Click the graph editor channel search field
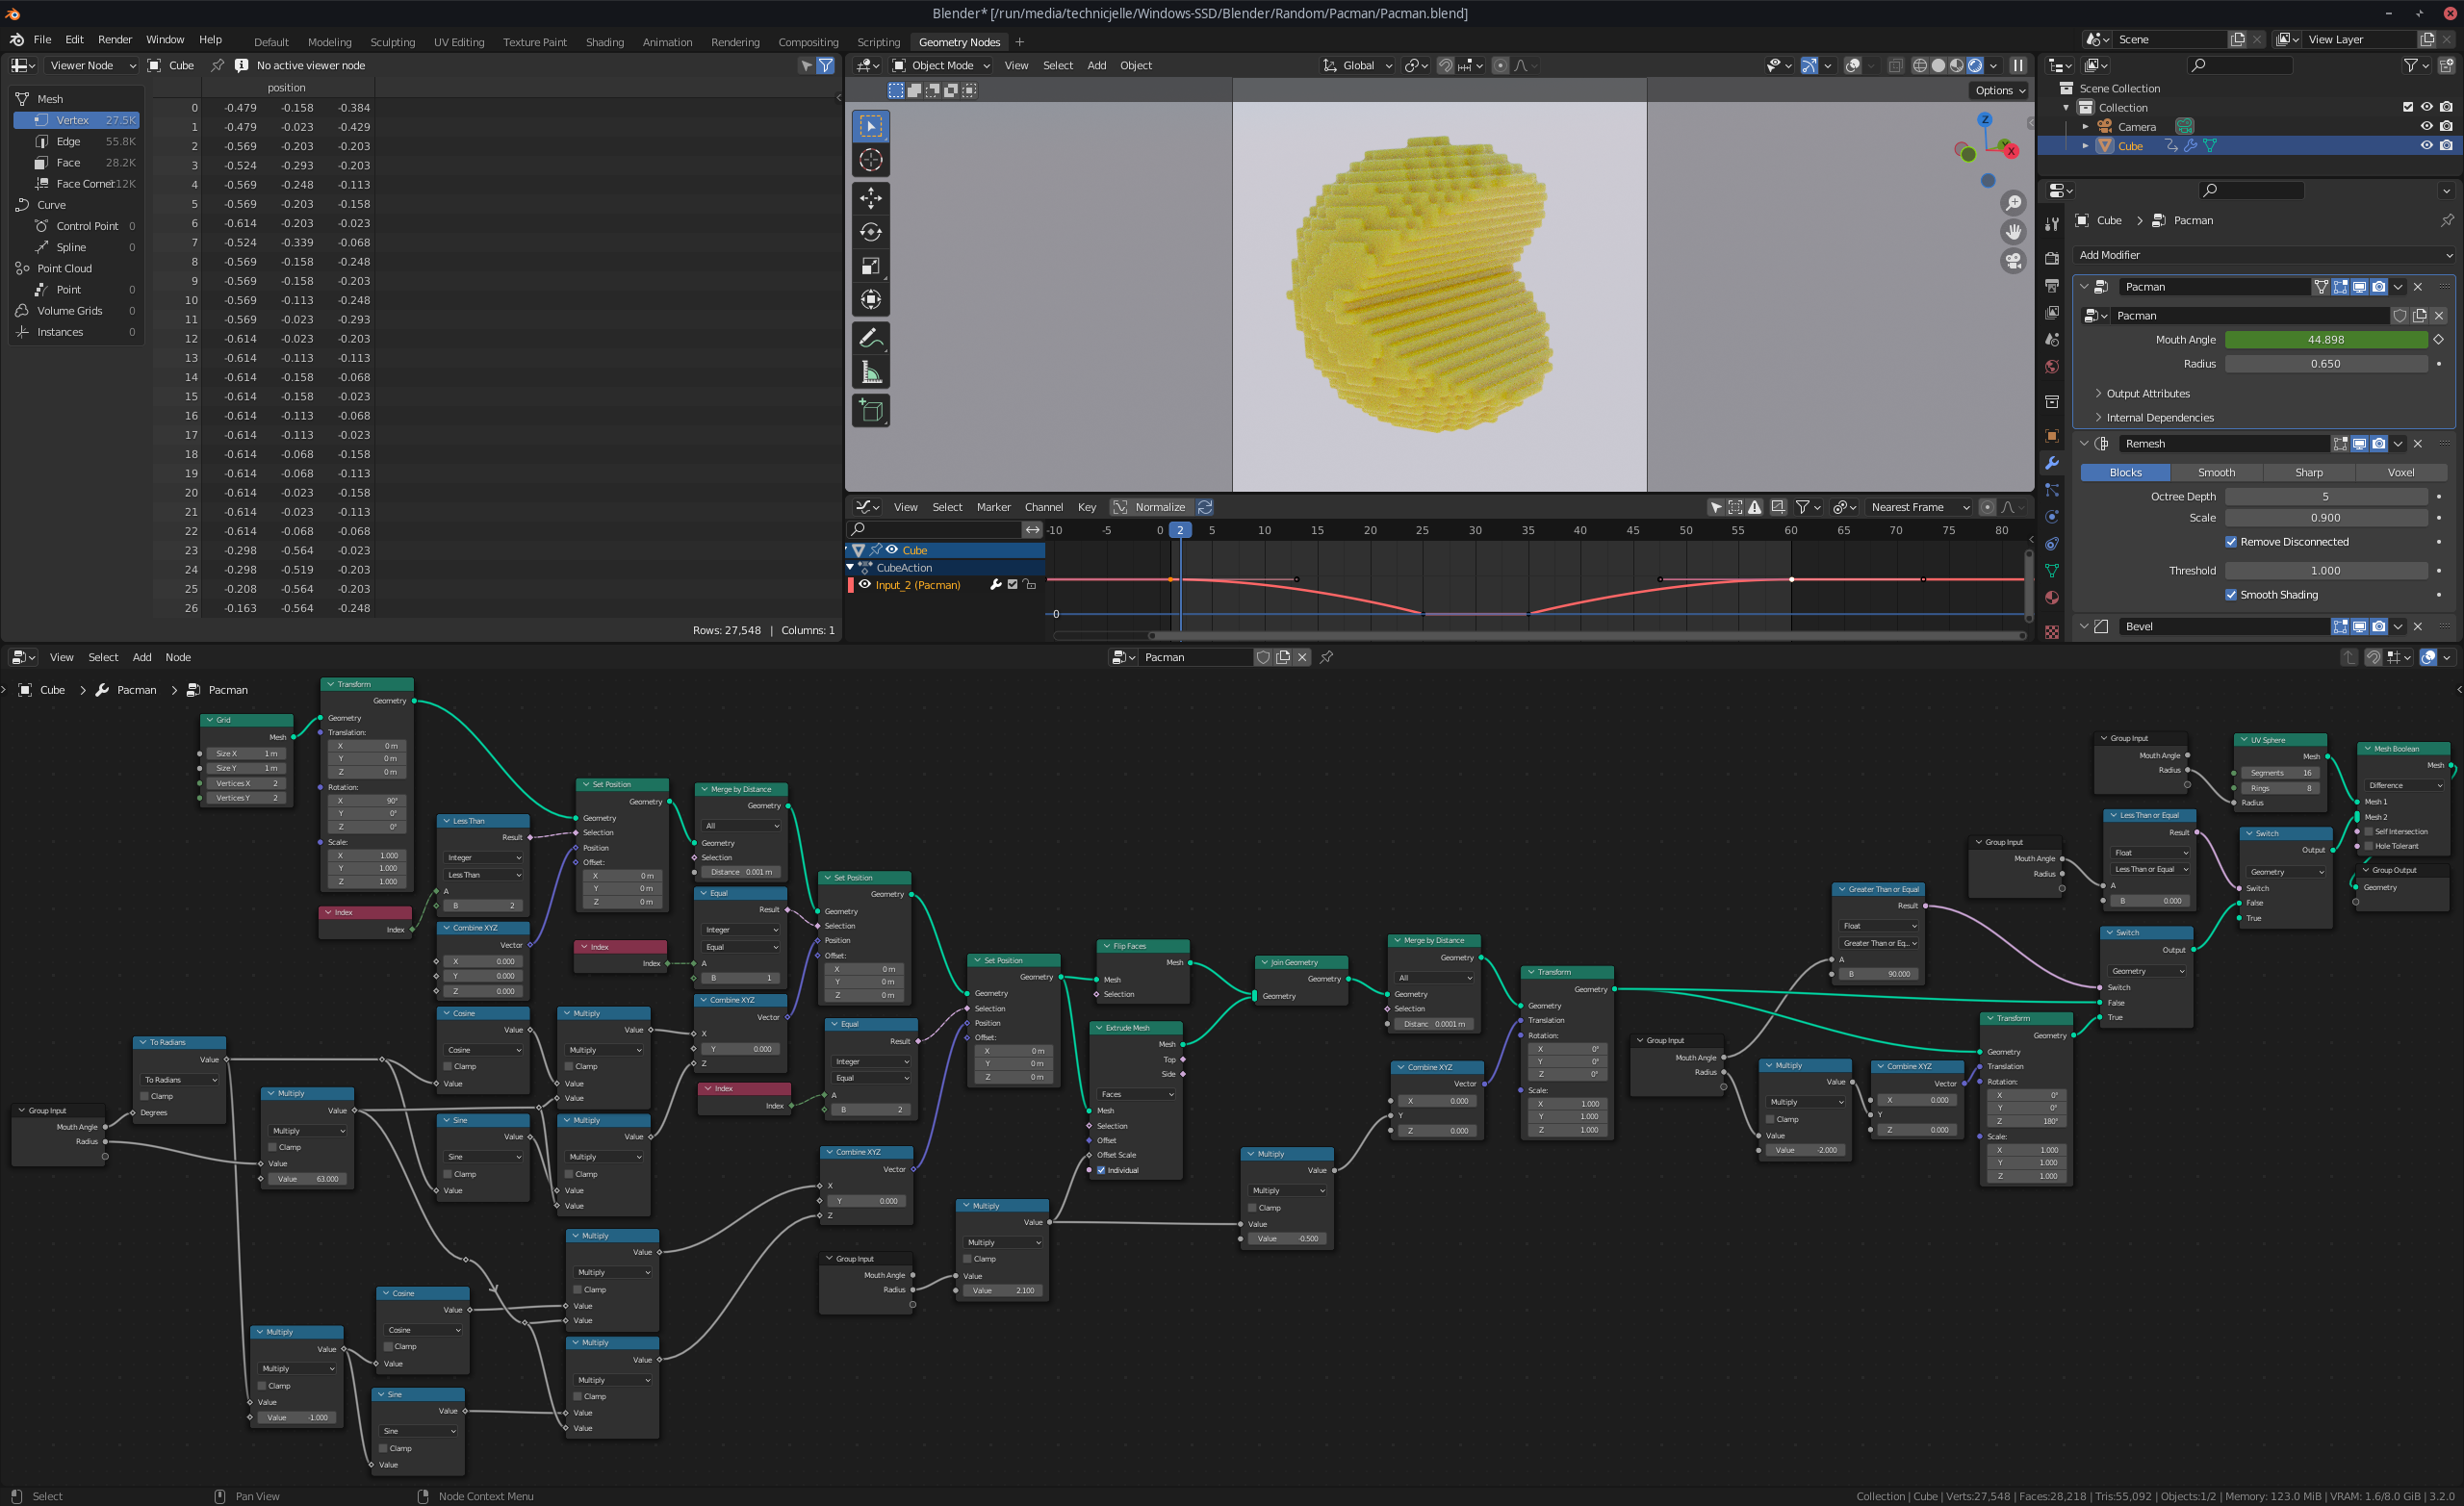Image resolution: width=2464 pixels, height=1506 pixels. [x=935, y=530]
